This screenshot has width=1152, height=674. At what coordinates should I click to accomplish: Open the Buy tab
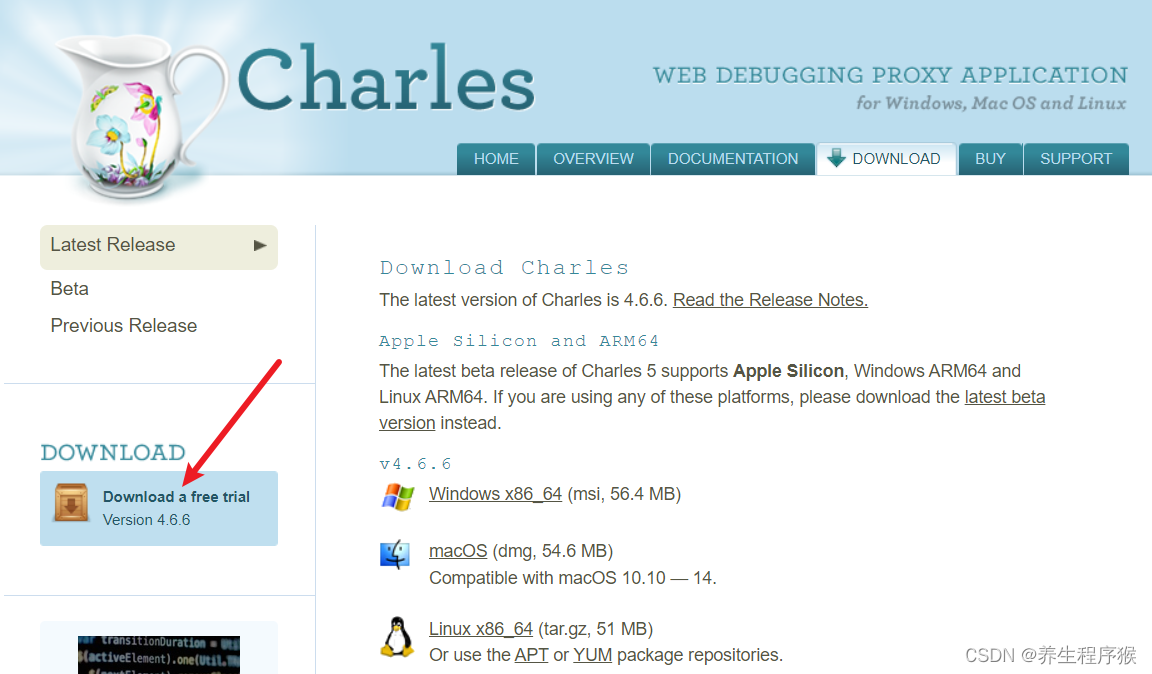point(990,159)
